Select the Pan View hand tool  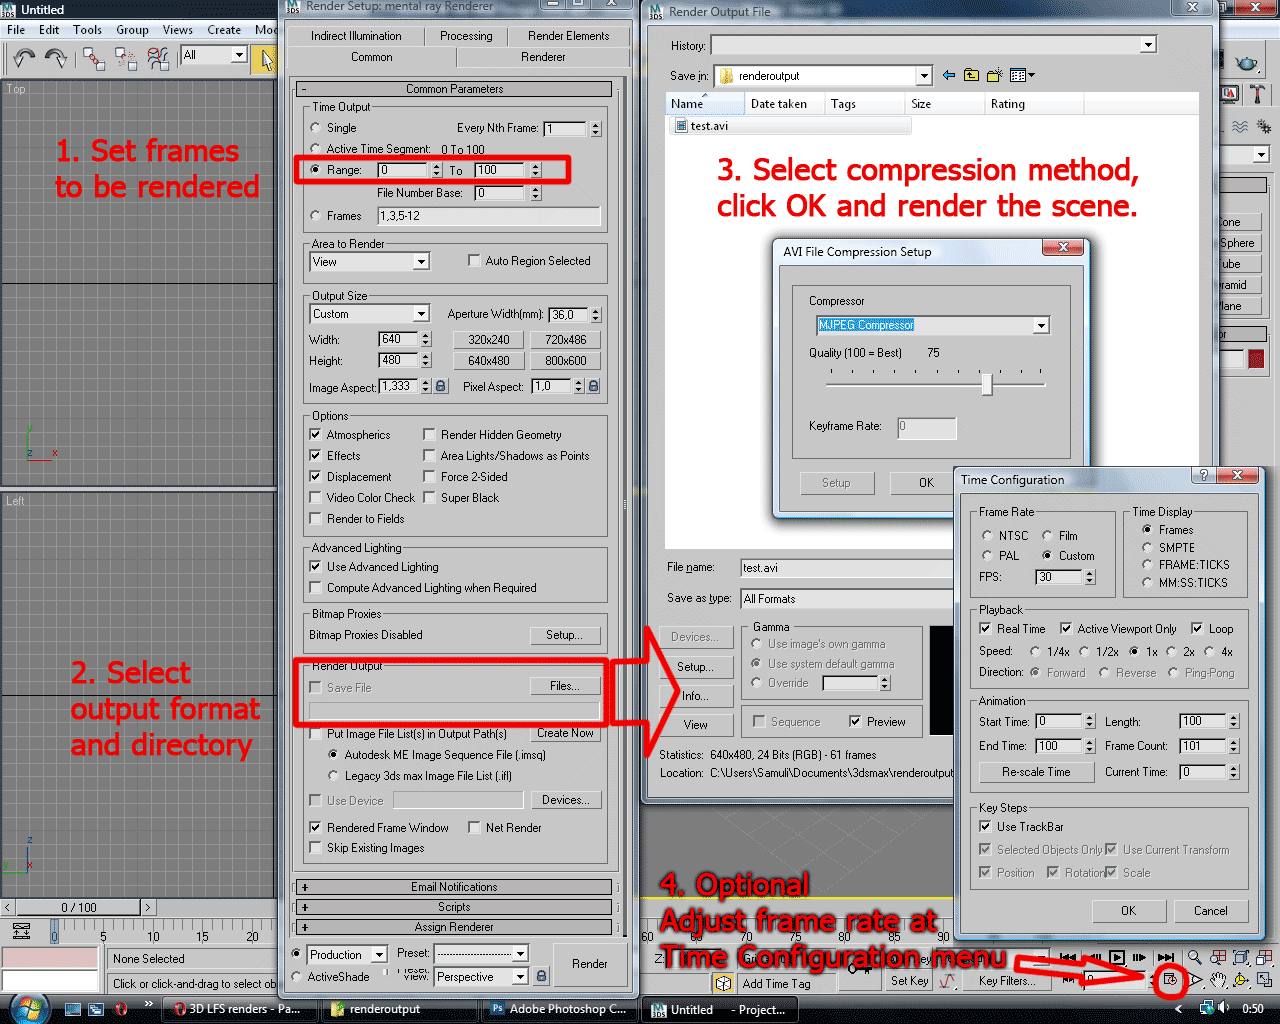(1218, 980)
